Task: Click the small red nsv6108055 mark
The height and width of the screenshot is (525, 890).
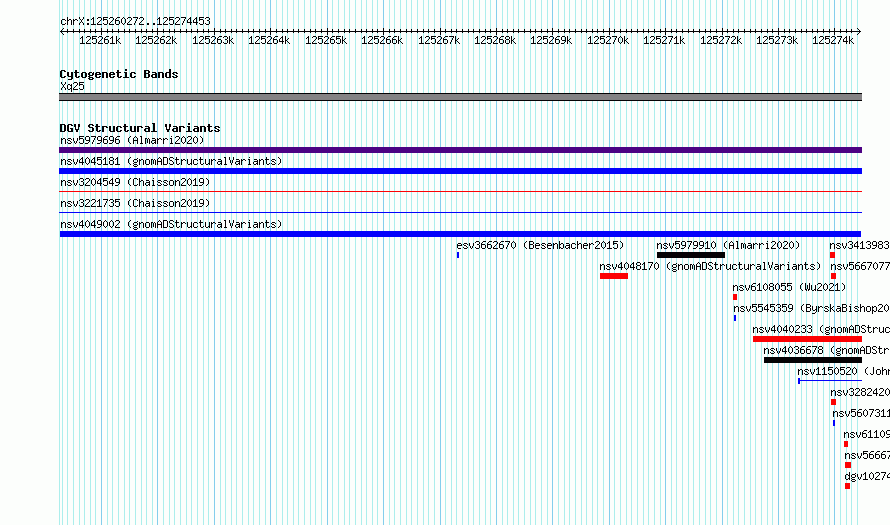Action: (735, 297)
